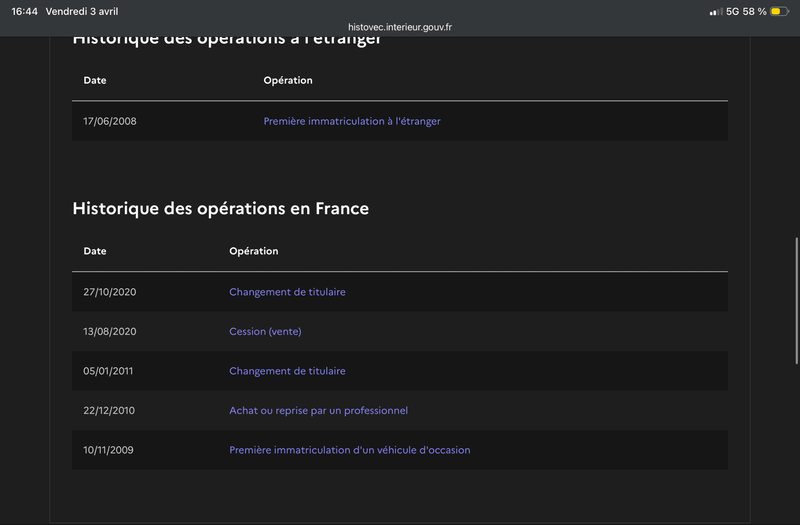
Task: Open 'Première immatriculation d'un véhicule d'occasion' link
Action: click(349, 450)
